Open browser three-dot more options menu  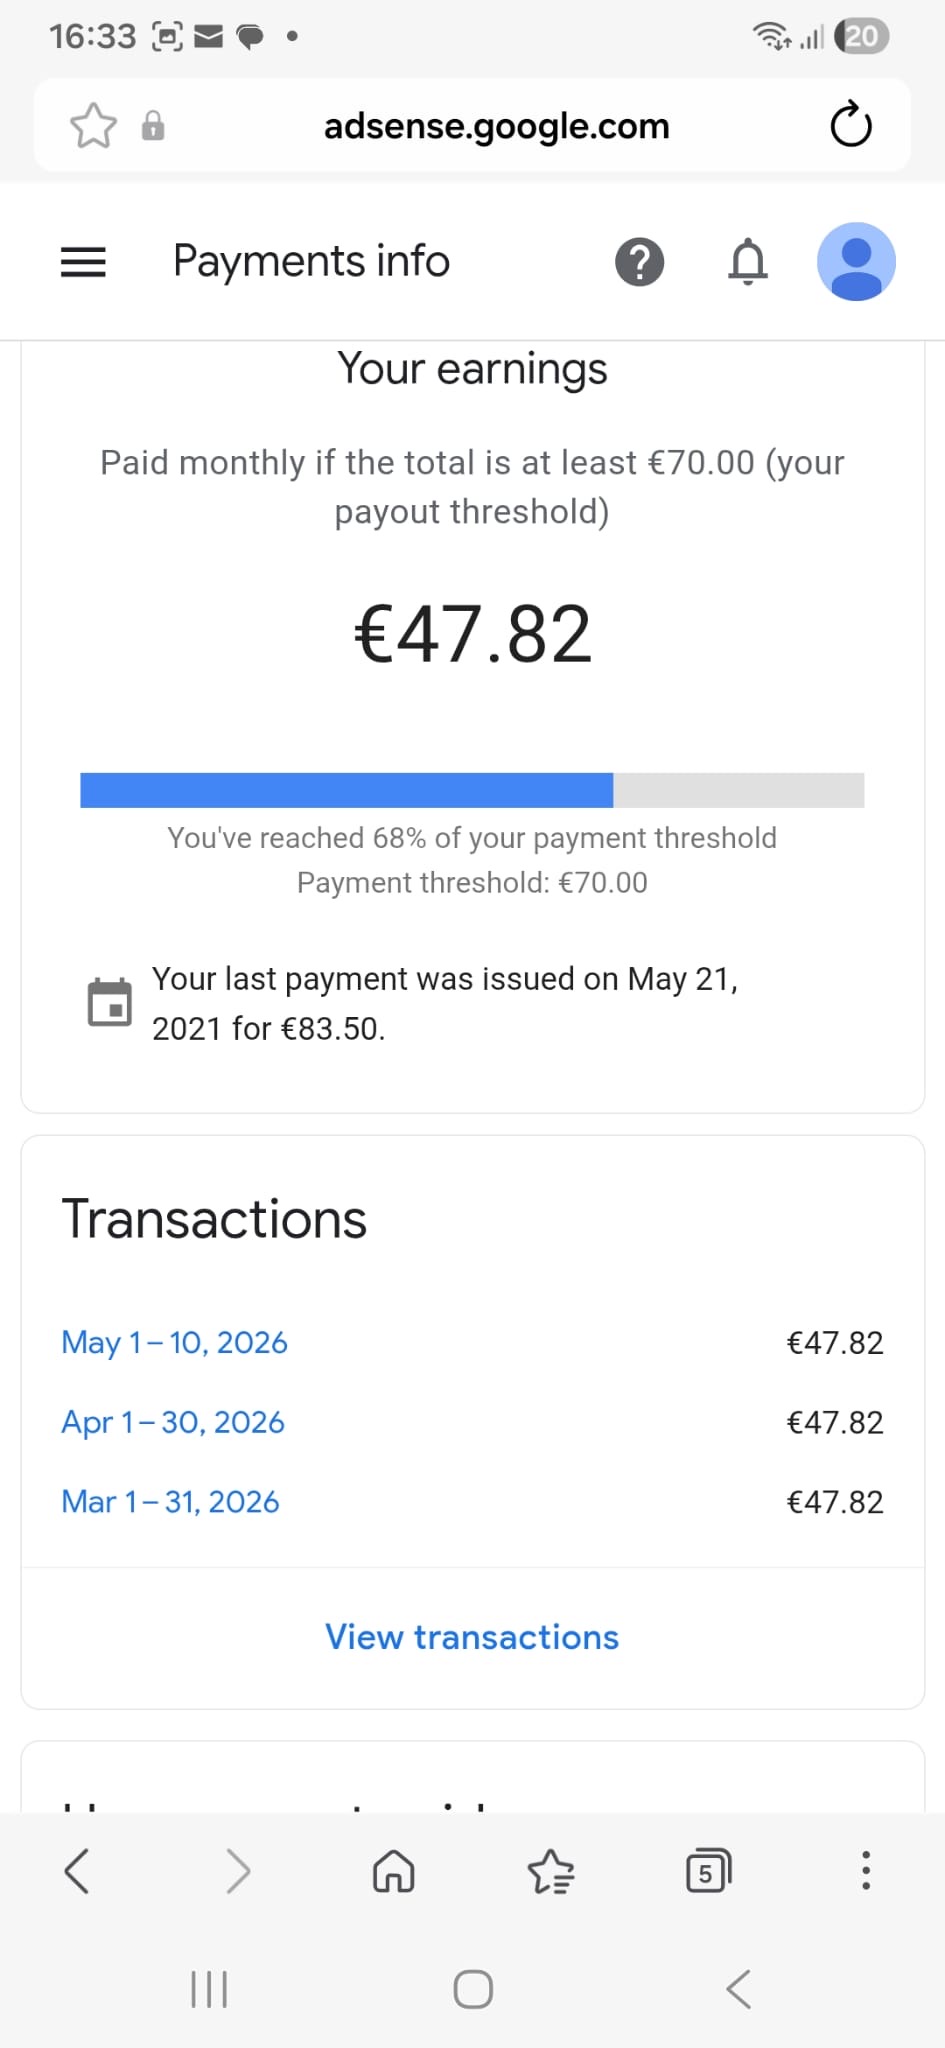pyautogui.click(x=866, y=1871)
